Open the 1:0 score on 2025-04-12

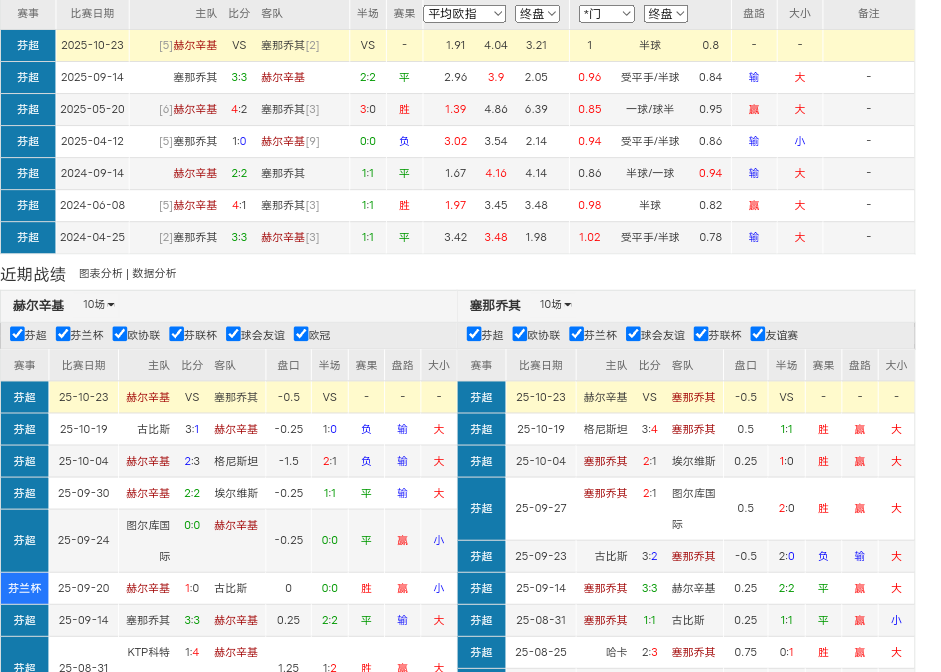click(x=239, y=141)
